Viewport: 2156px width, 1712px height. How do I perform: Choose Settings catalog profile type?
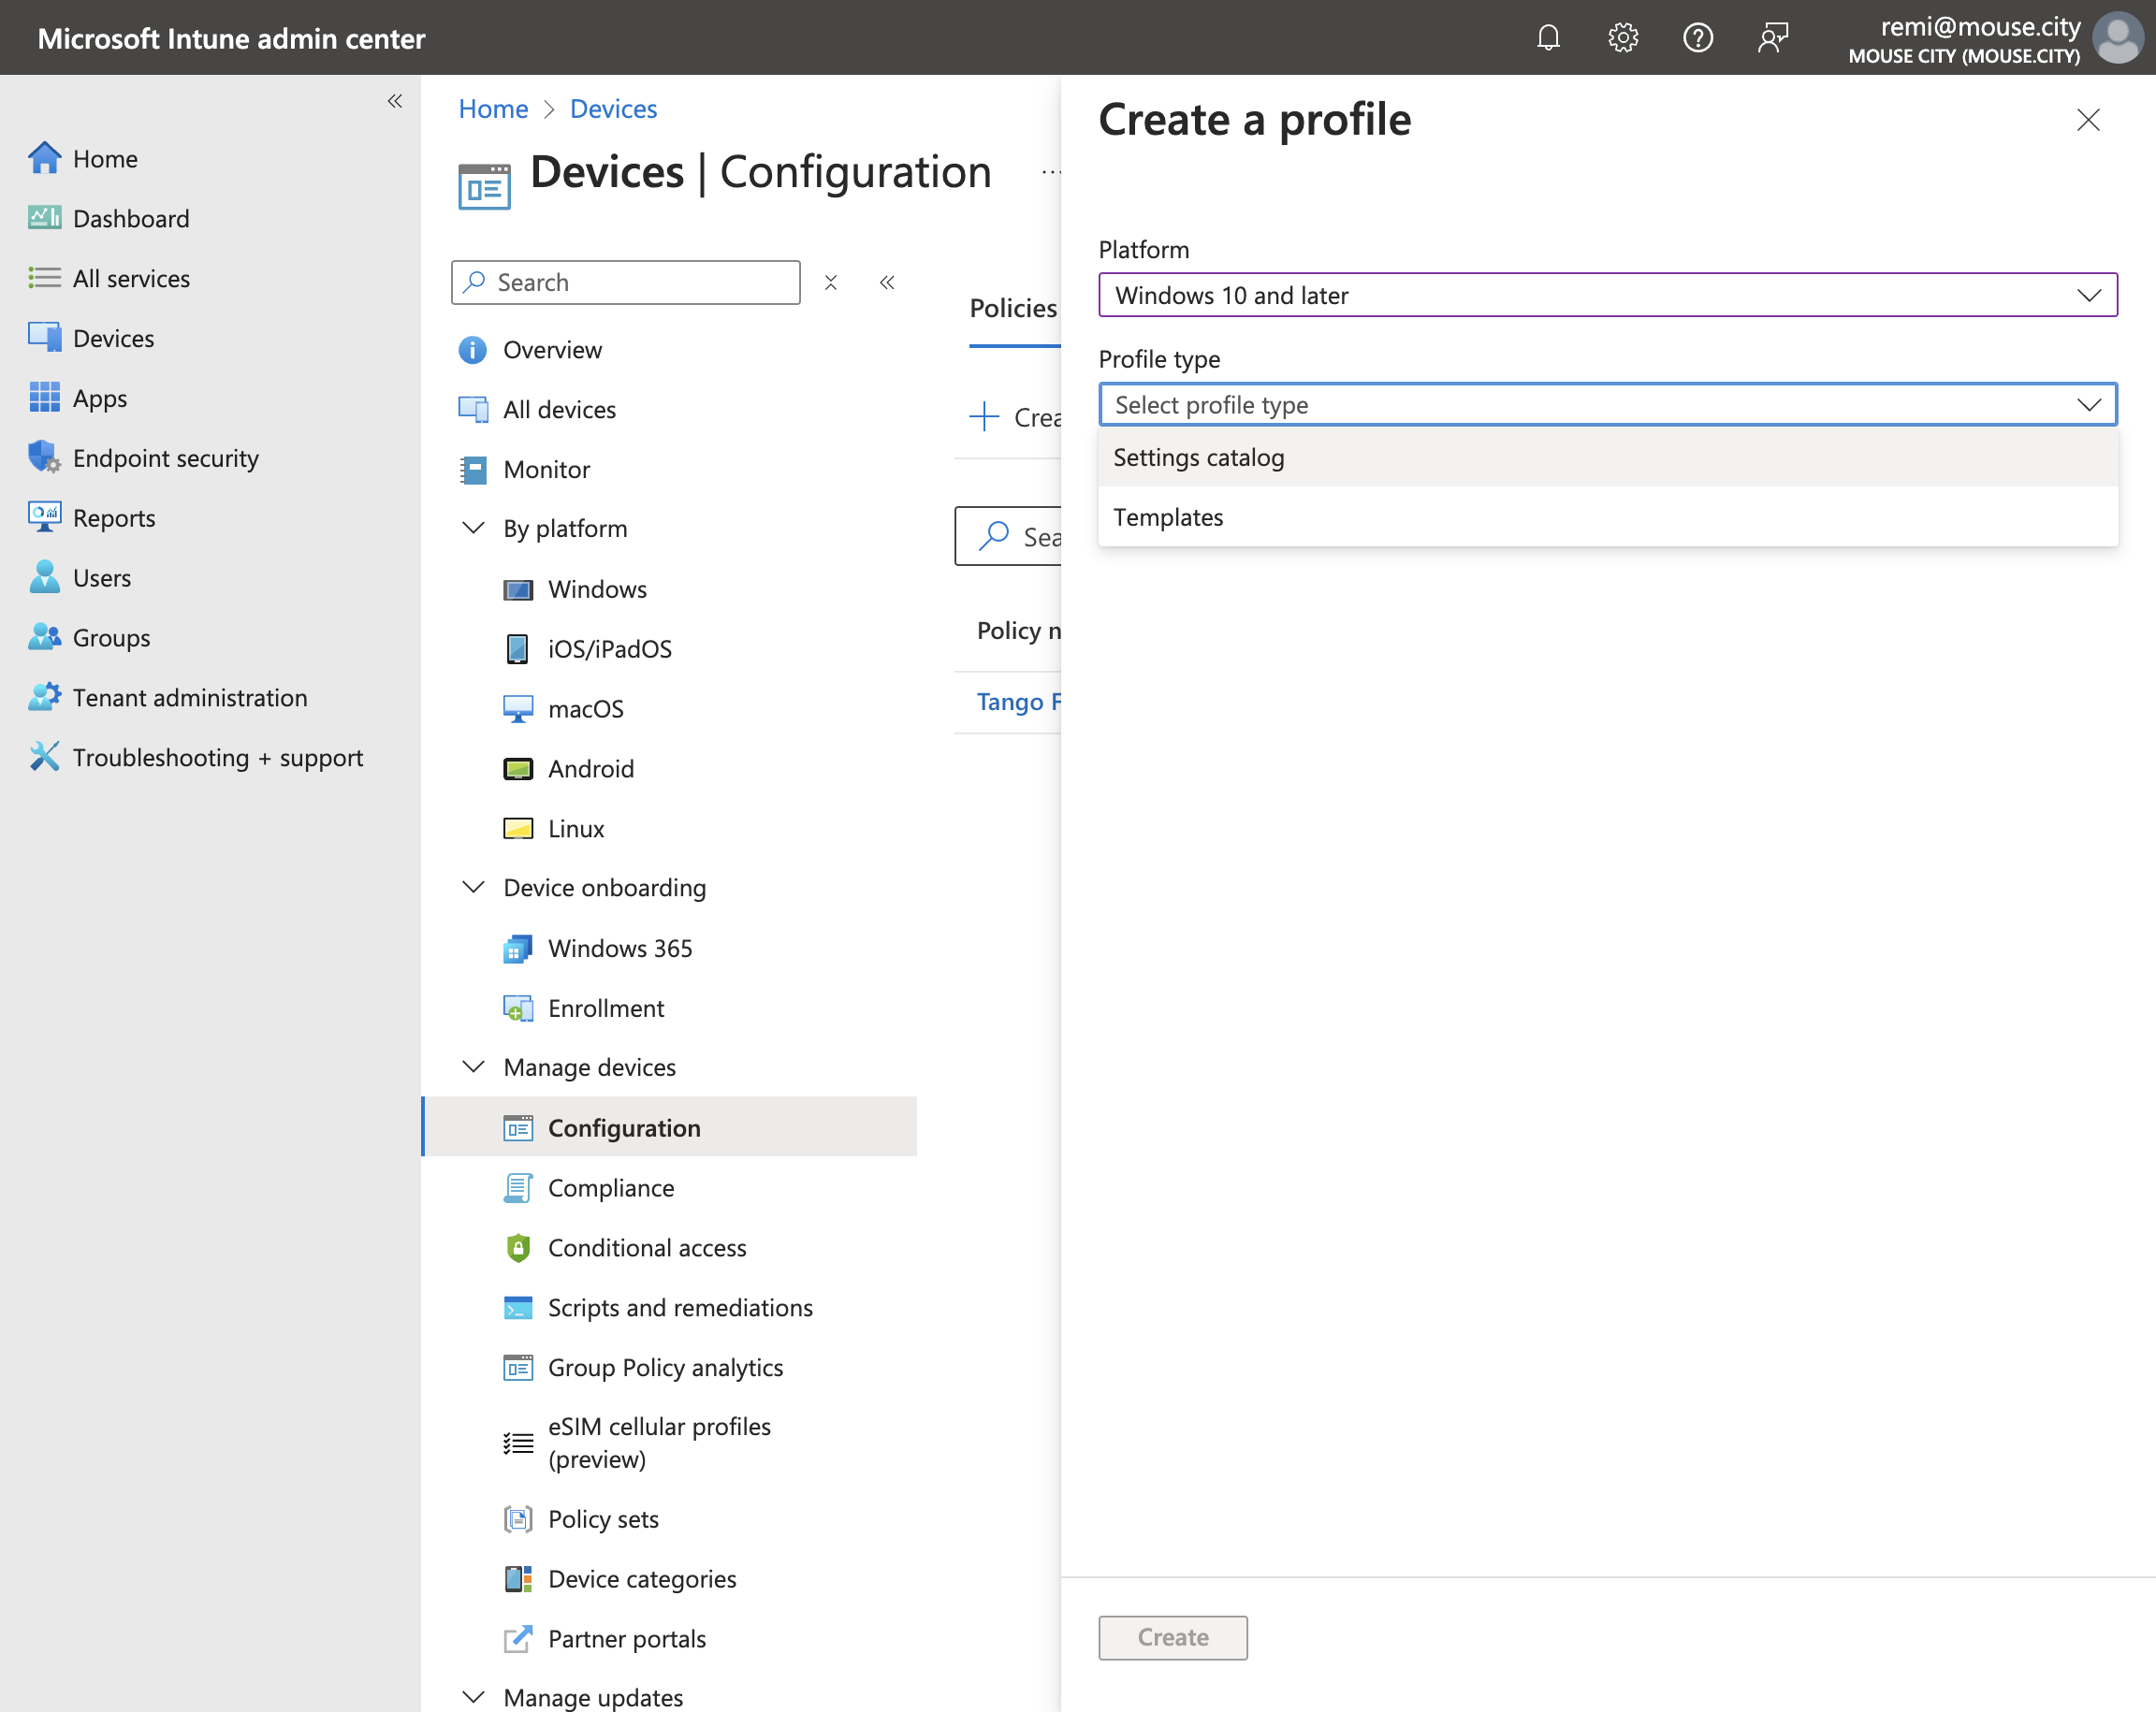(1607, 457)
